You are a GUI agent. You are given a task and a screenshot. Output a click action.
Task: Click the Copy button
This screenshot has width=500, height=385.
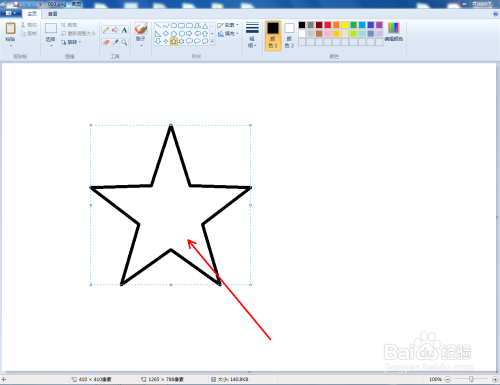point(29,33)
